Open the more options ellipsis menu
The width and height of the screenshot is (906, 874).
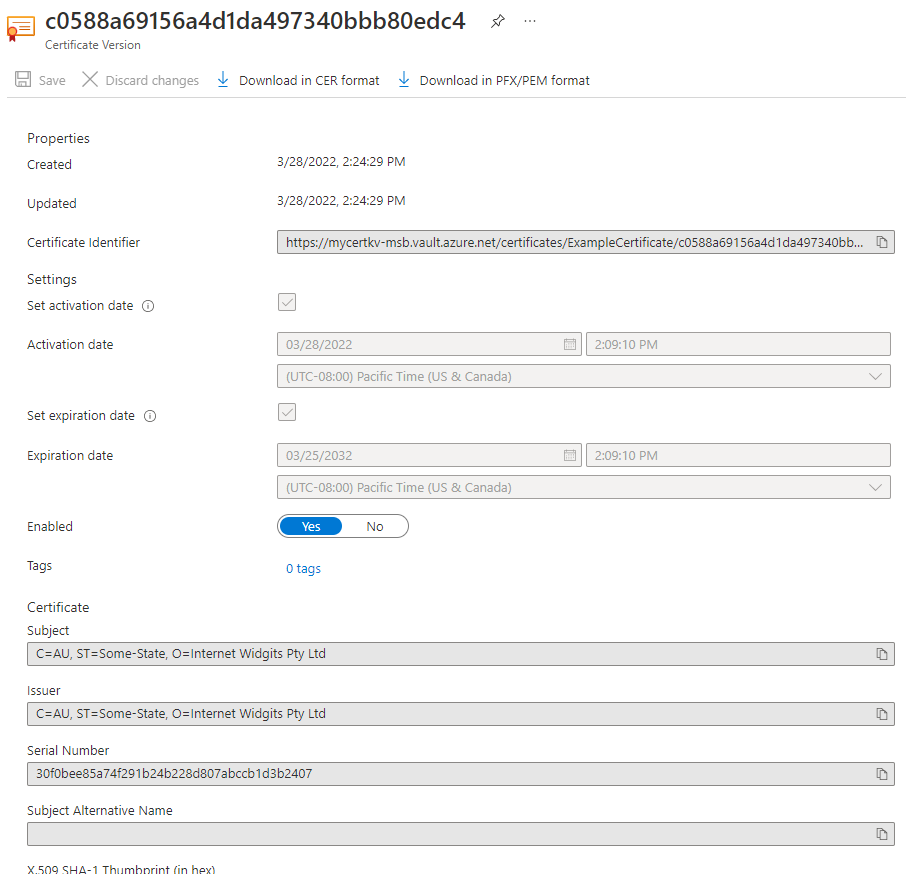tap(529, 21)
